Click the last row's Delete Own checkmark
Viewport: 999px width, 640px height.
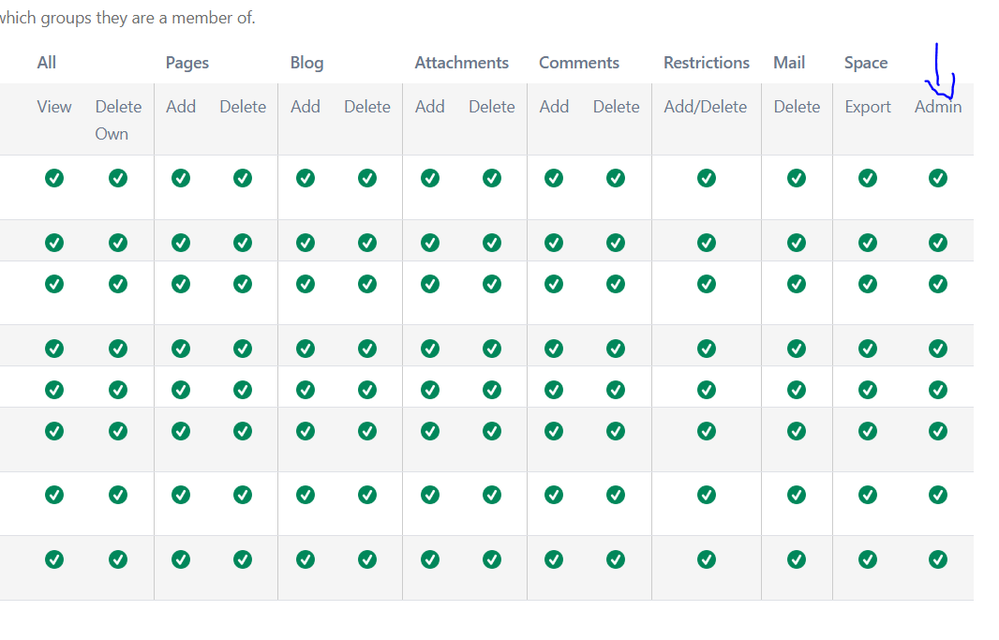(118, 560)
